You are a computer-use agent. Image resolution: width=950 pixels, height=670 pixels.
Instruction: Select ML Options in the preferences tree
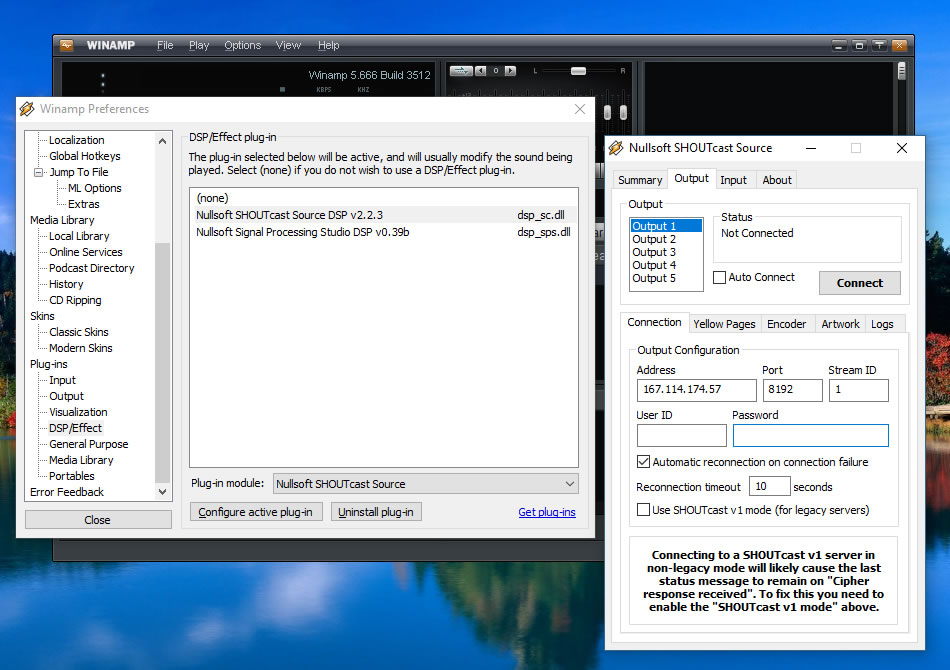coord(95,188)
